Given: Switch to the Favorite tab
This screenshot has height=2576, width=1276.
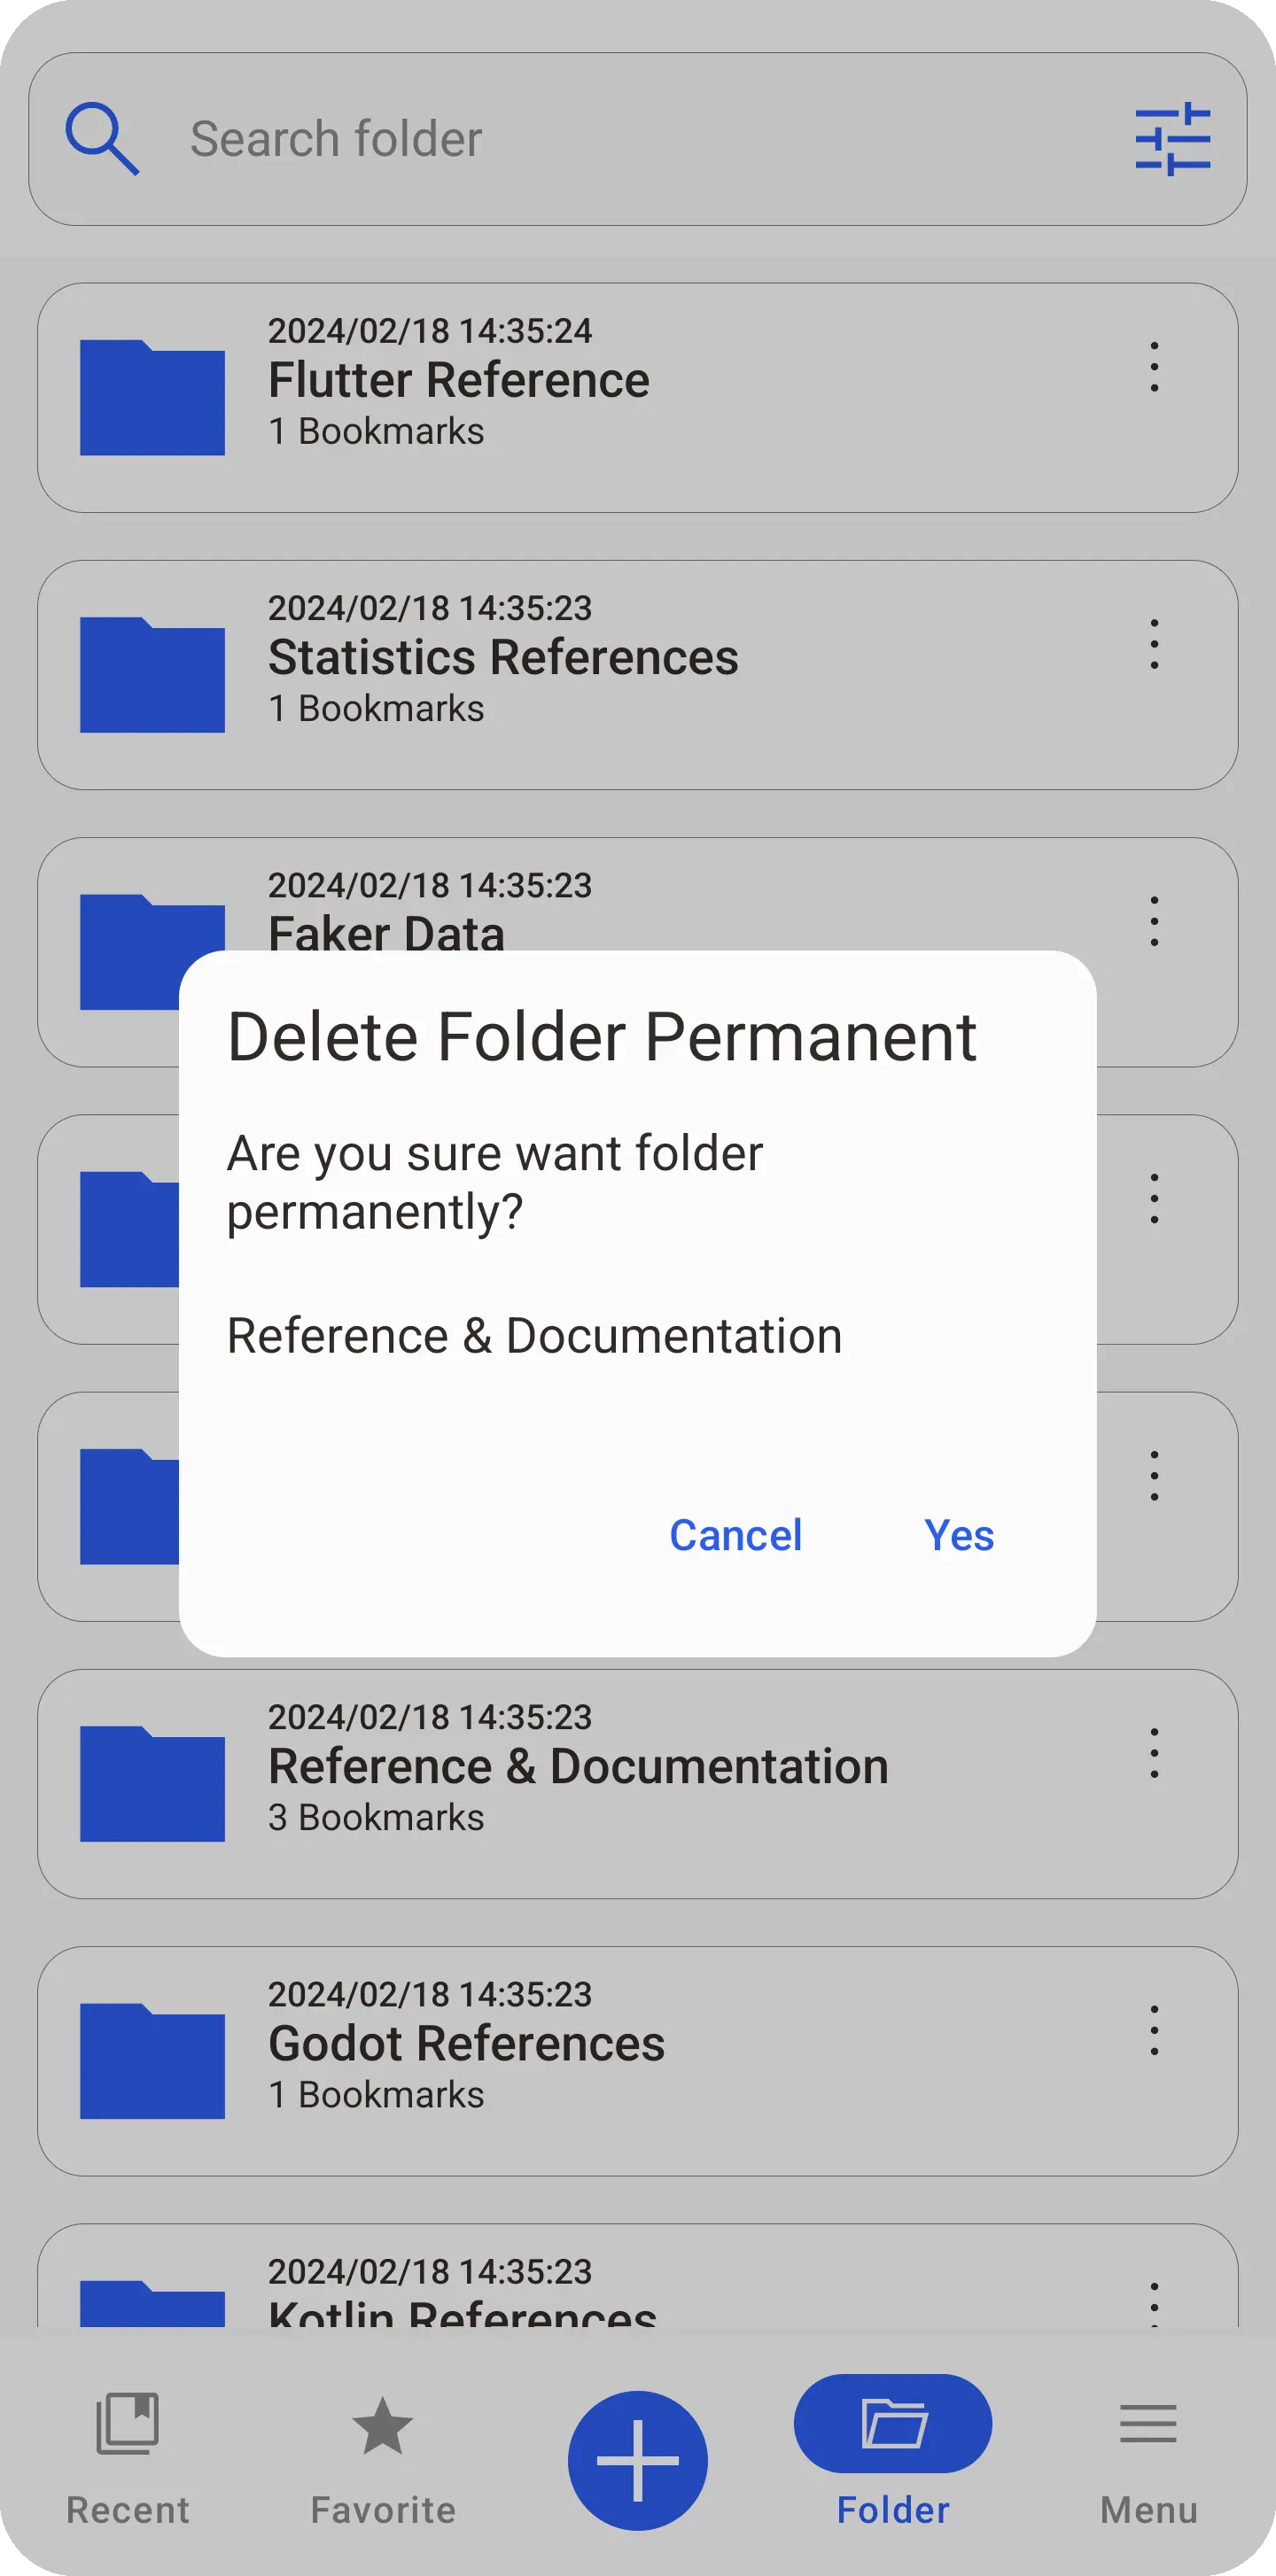Looking at the screenshot, I should coord(383,2448).
